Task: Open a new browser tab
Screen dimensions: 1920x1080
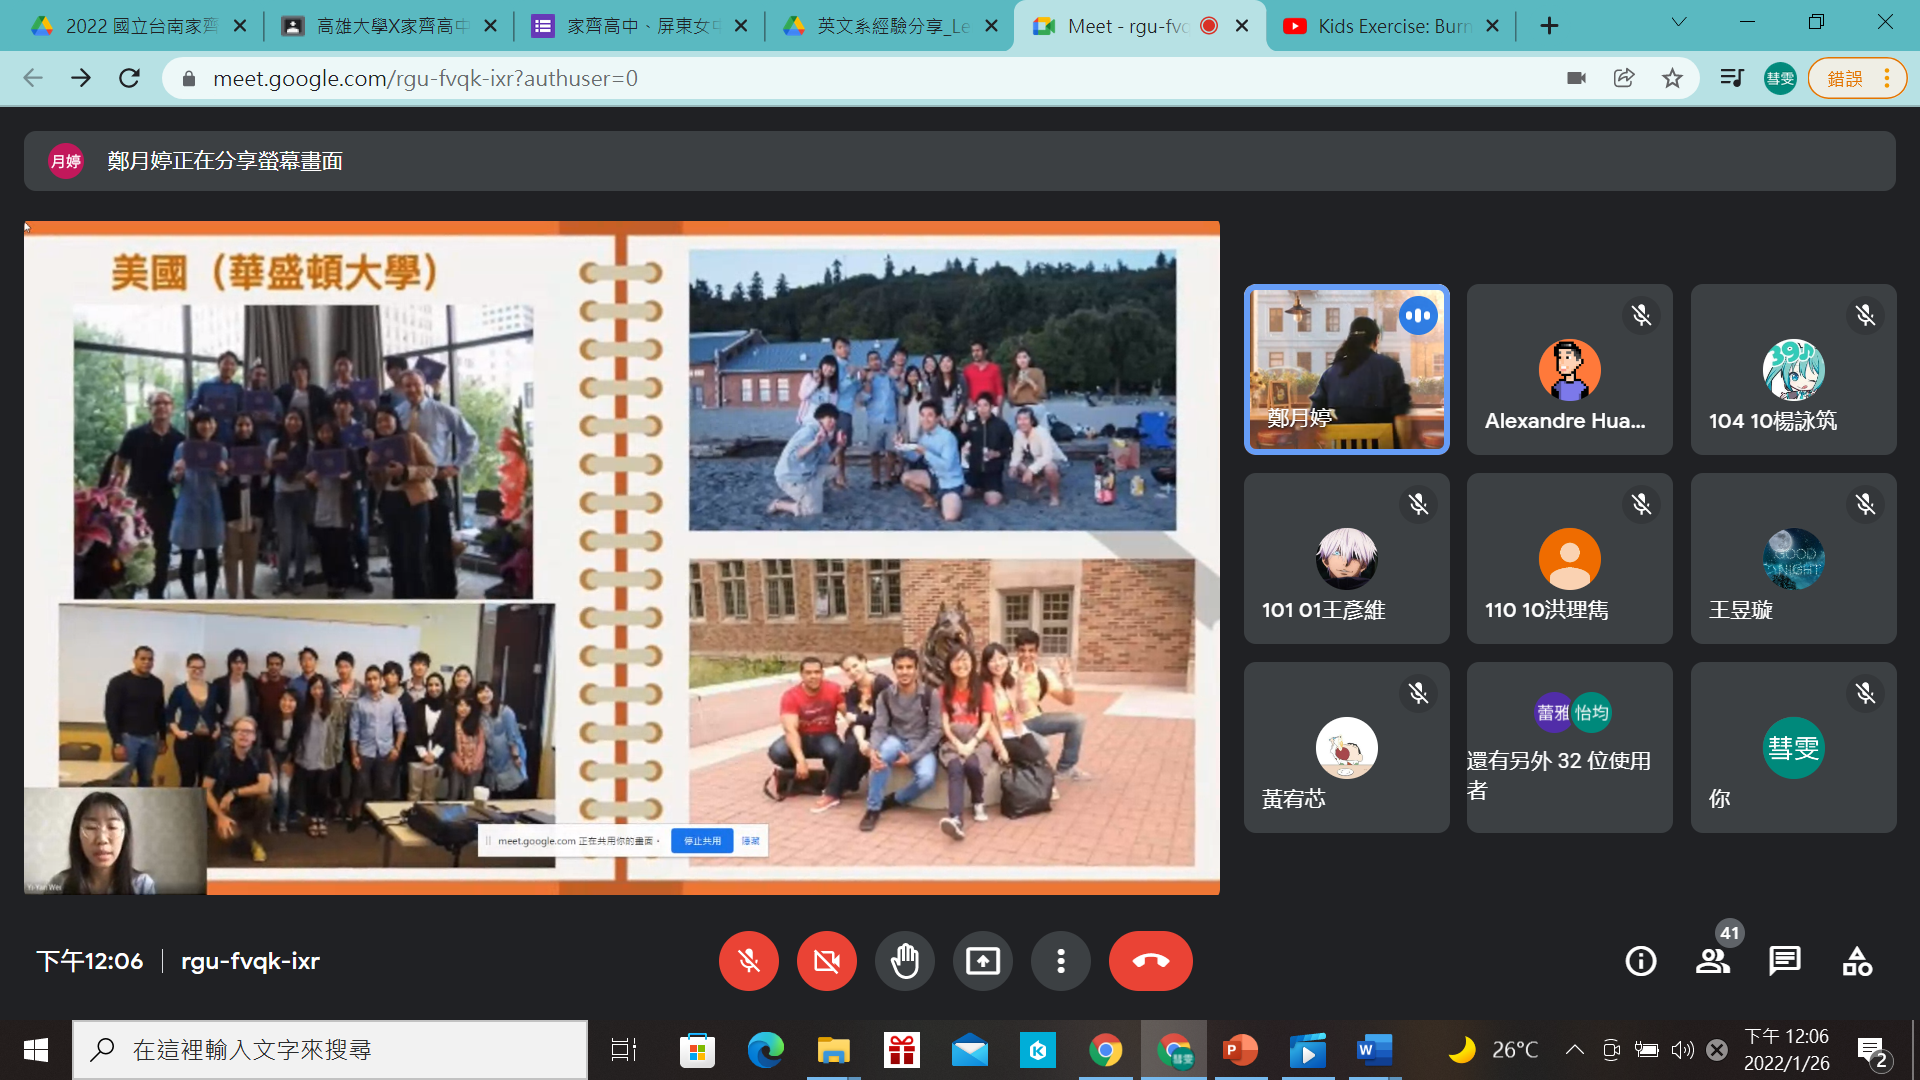Action: coord(1549,26)
